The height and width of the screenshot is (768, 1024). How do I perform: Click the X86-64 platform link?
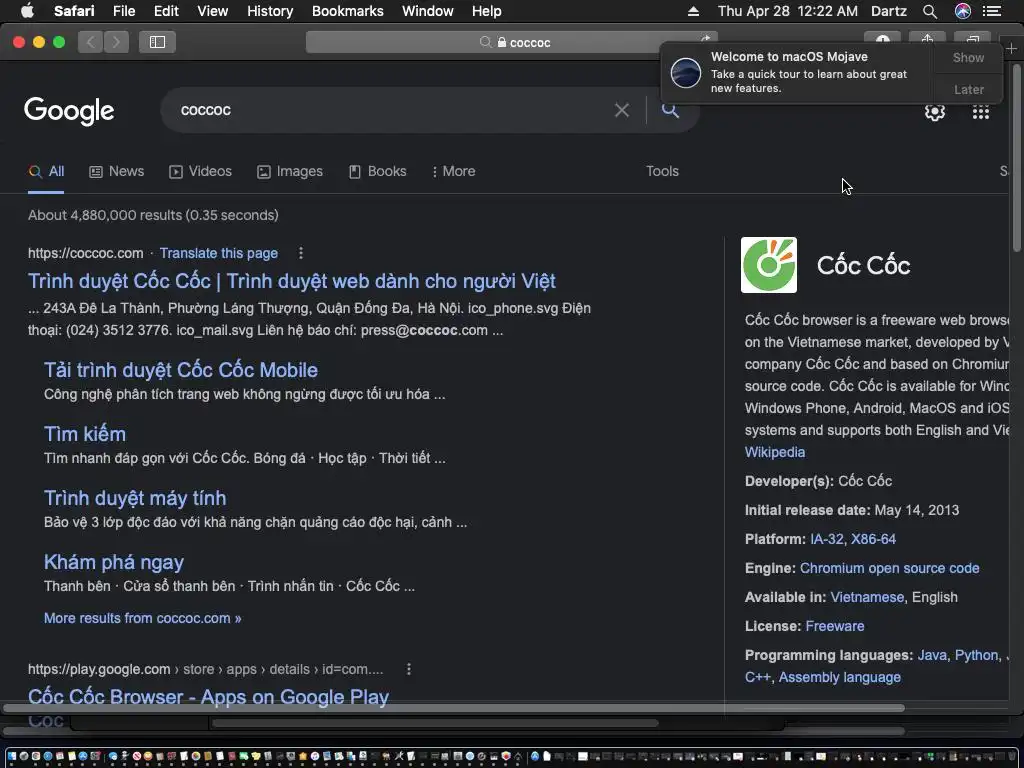click(873, 539)
